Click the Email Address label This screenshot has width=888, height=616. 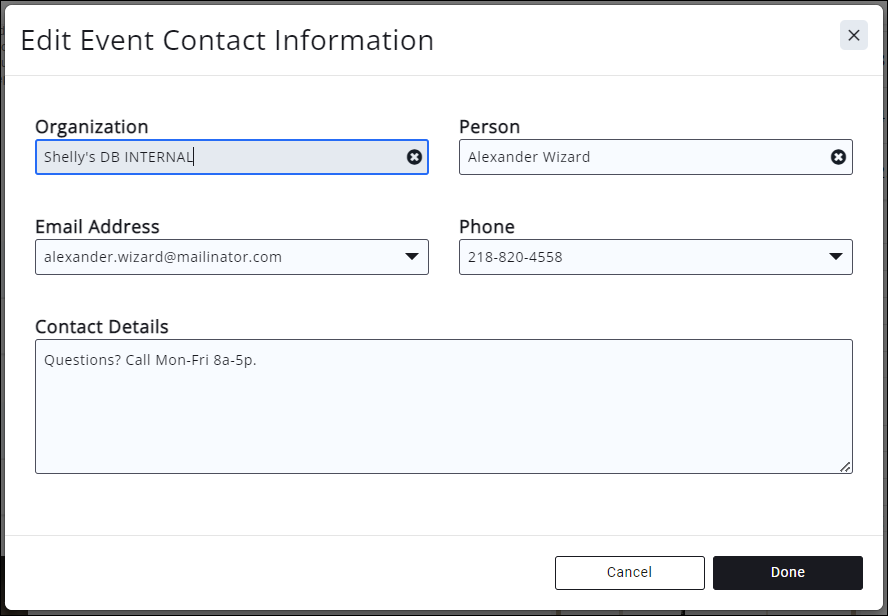[x=97, y=227]
